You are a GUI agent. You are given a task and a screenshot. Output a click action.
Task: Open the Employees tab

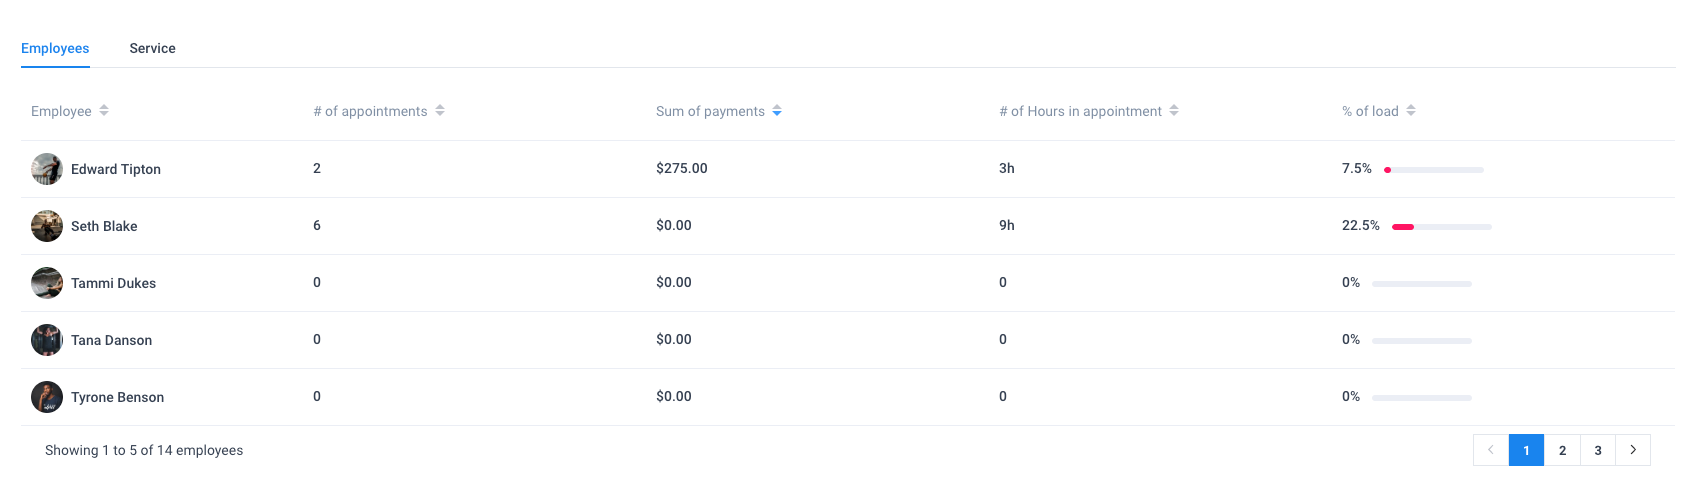point(55,48)
